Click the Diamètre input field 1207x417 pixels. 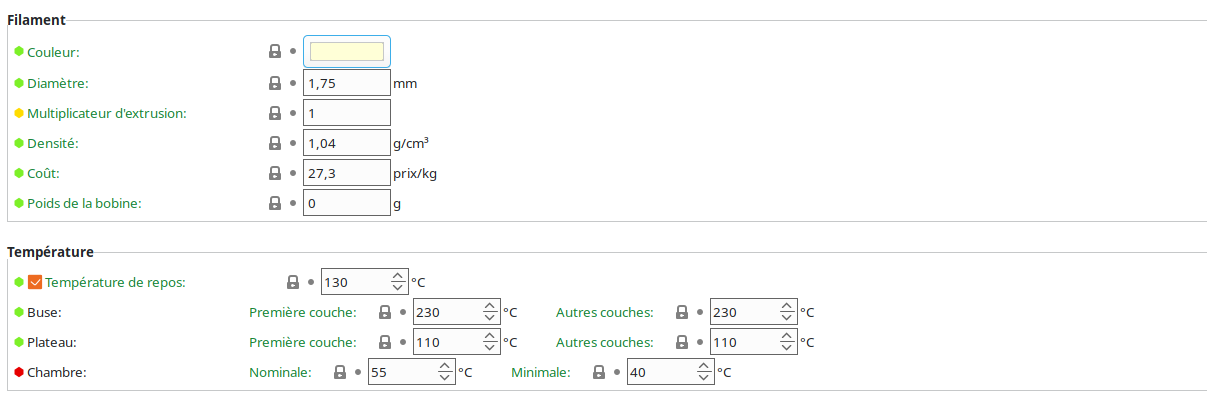pos(346,83)
